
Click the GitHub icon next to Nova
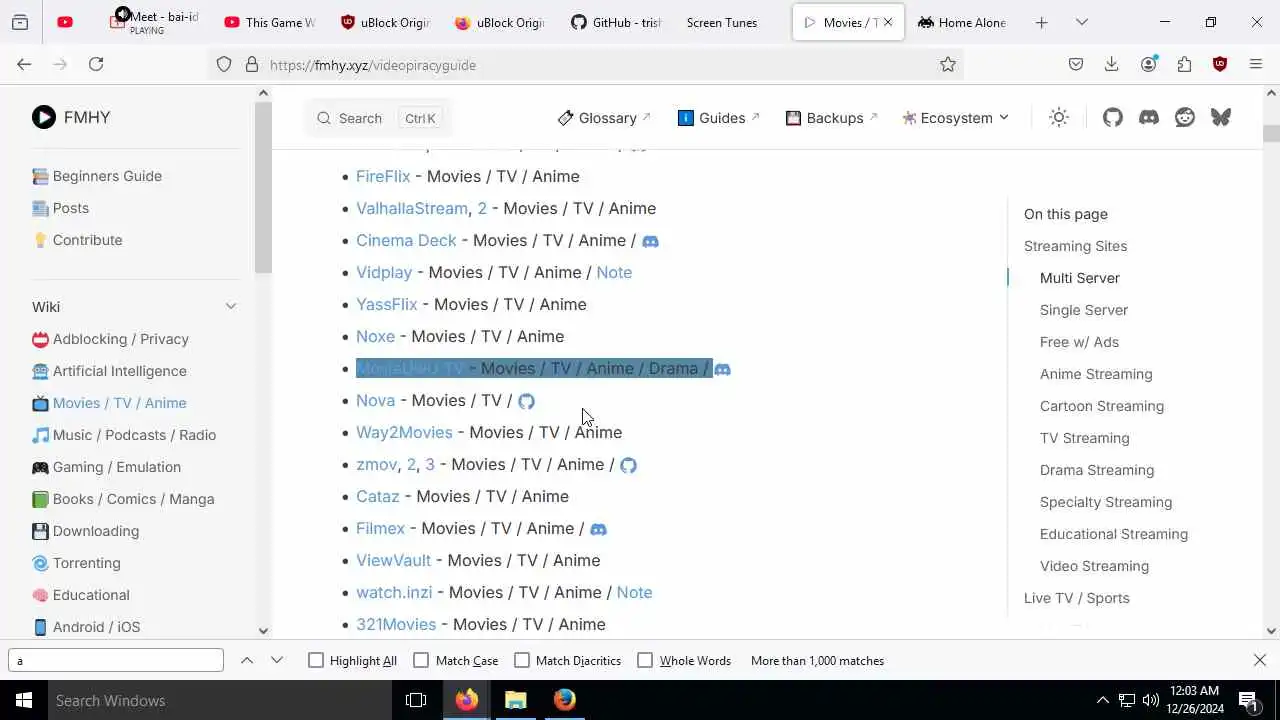(x=526, y=401)
